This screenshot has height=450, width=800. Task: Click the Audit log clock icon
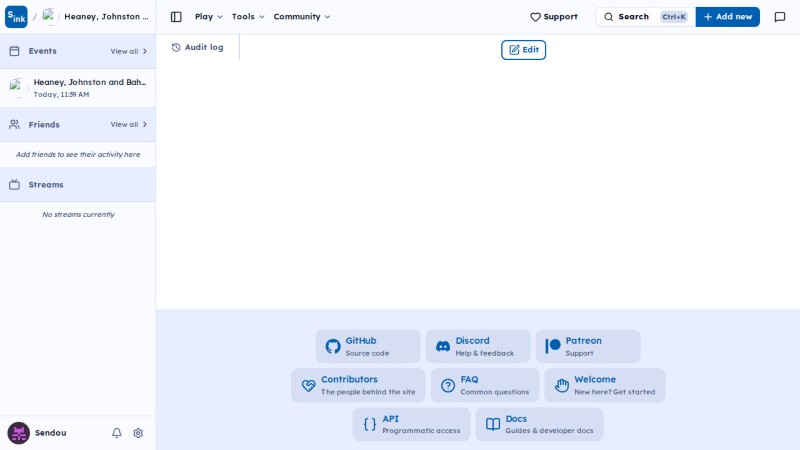[176, 47]
